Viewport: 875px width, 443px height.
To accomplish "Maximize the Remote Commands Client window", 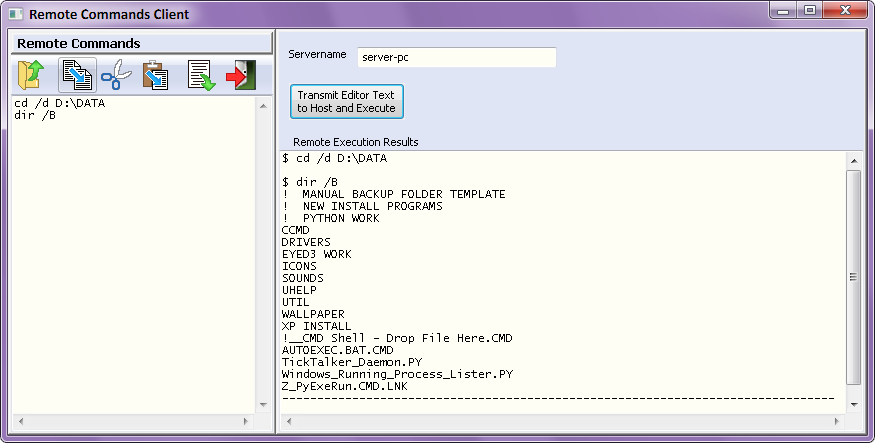I will 809,10.
